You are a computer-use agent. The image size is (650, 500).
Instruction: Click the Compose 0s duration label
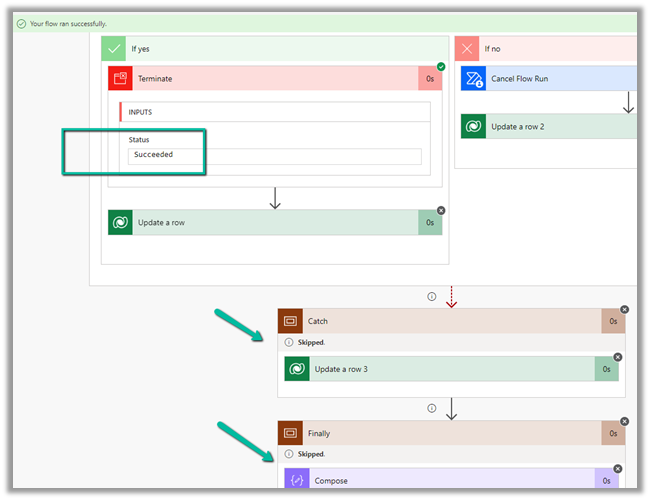tap(606, 479)
